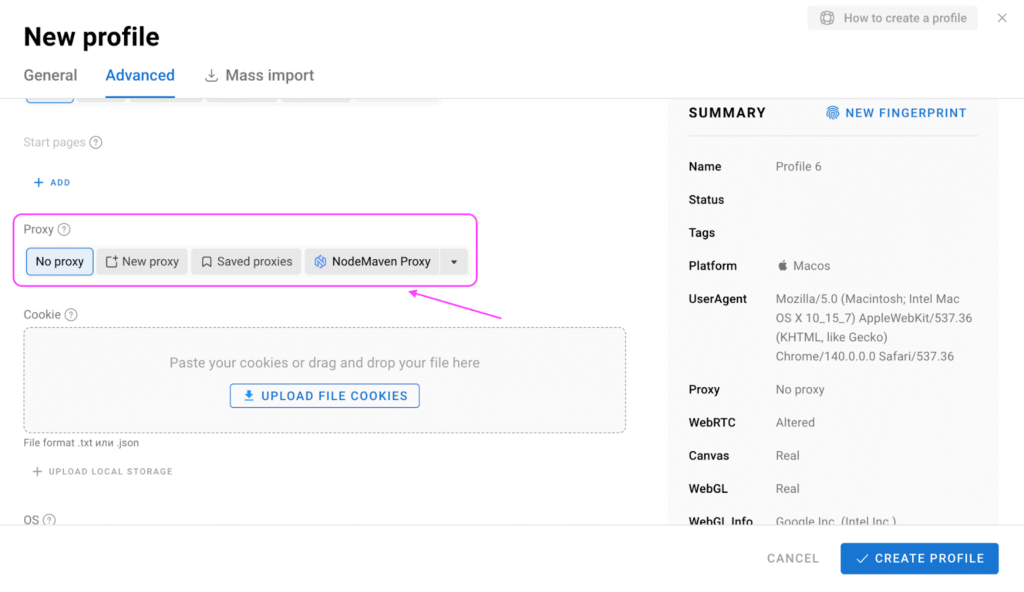Image resolution: width=1024 pixels, height=592 pixels.
Task: Click the Start pages help icon
Action: coord(96,143)
